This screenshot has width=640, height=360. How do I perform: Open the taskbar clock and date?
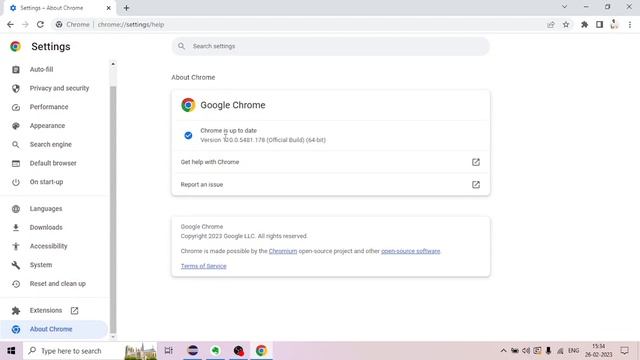[x=599, y=351]
